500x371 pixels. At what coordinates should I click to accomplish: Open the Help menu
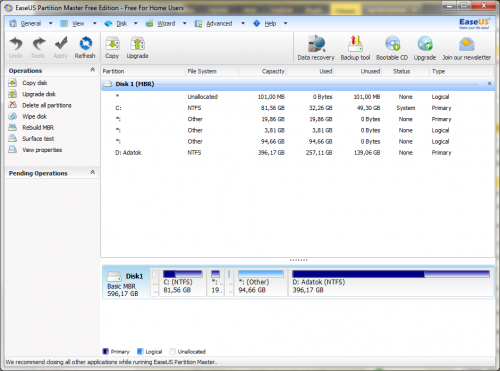point(270,23)
